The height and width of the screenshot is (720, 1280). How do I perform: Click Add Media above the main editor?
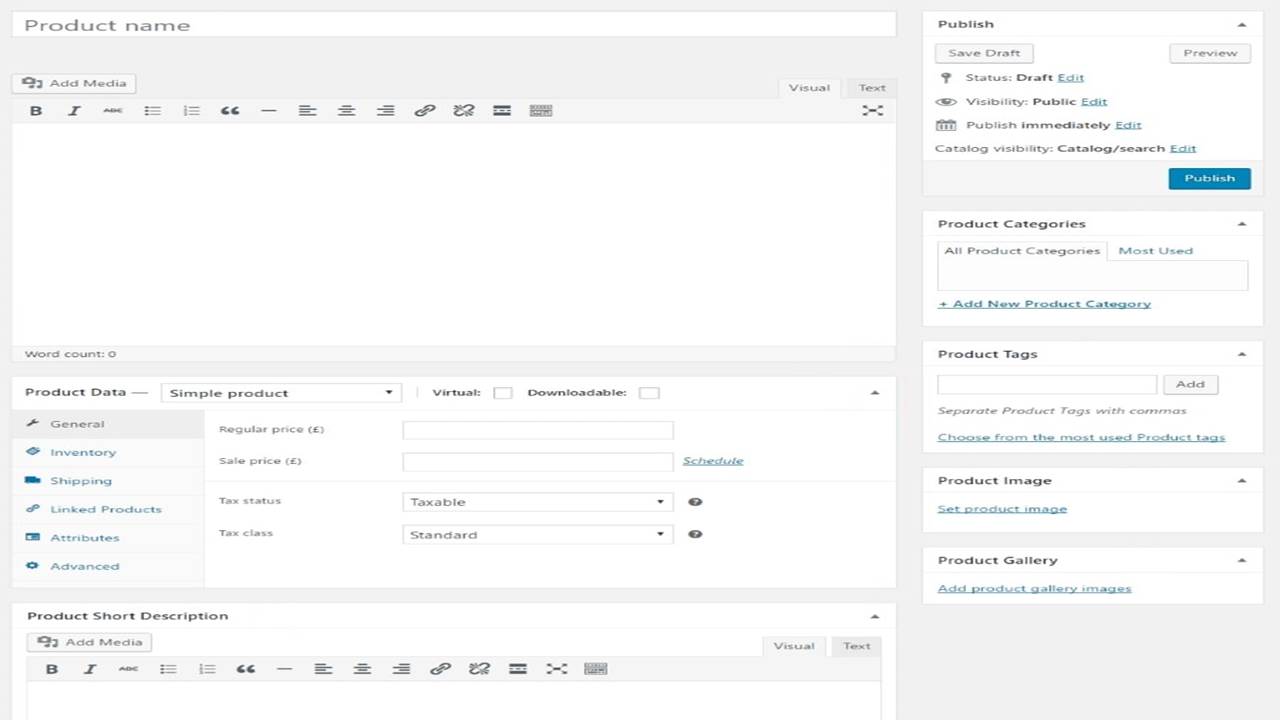click(x=74, y=83)
